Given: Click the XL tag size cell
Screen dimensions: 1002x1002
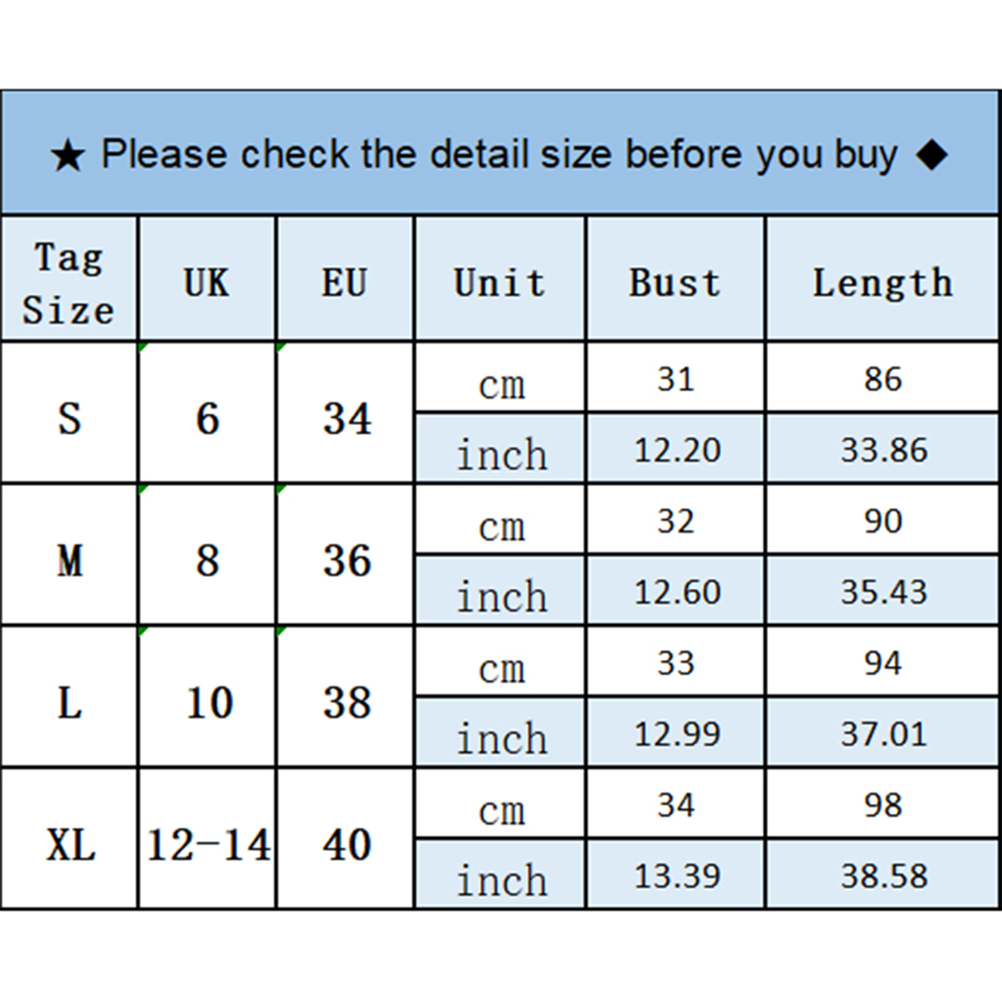Looking at the screenshot, I should coord(70,846).
